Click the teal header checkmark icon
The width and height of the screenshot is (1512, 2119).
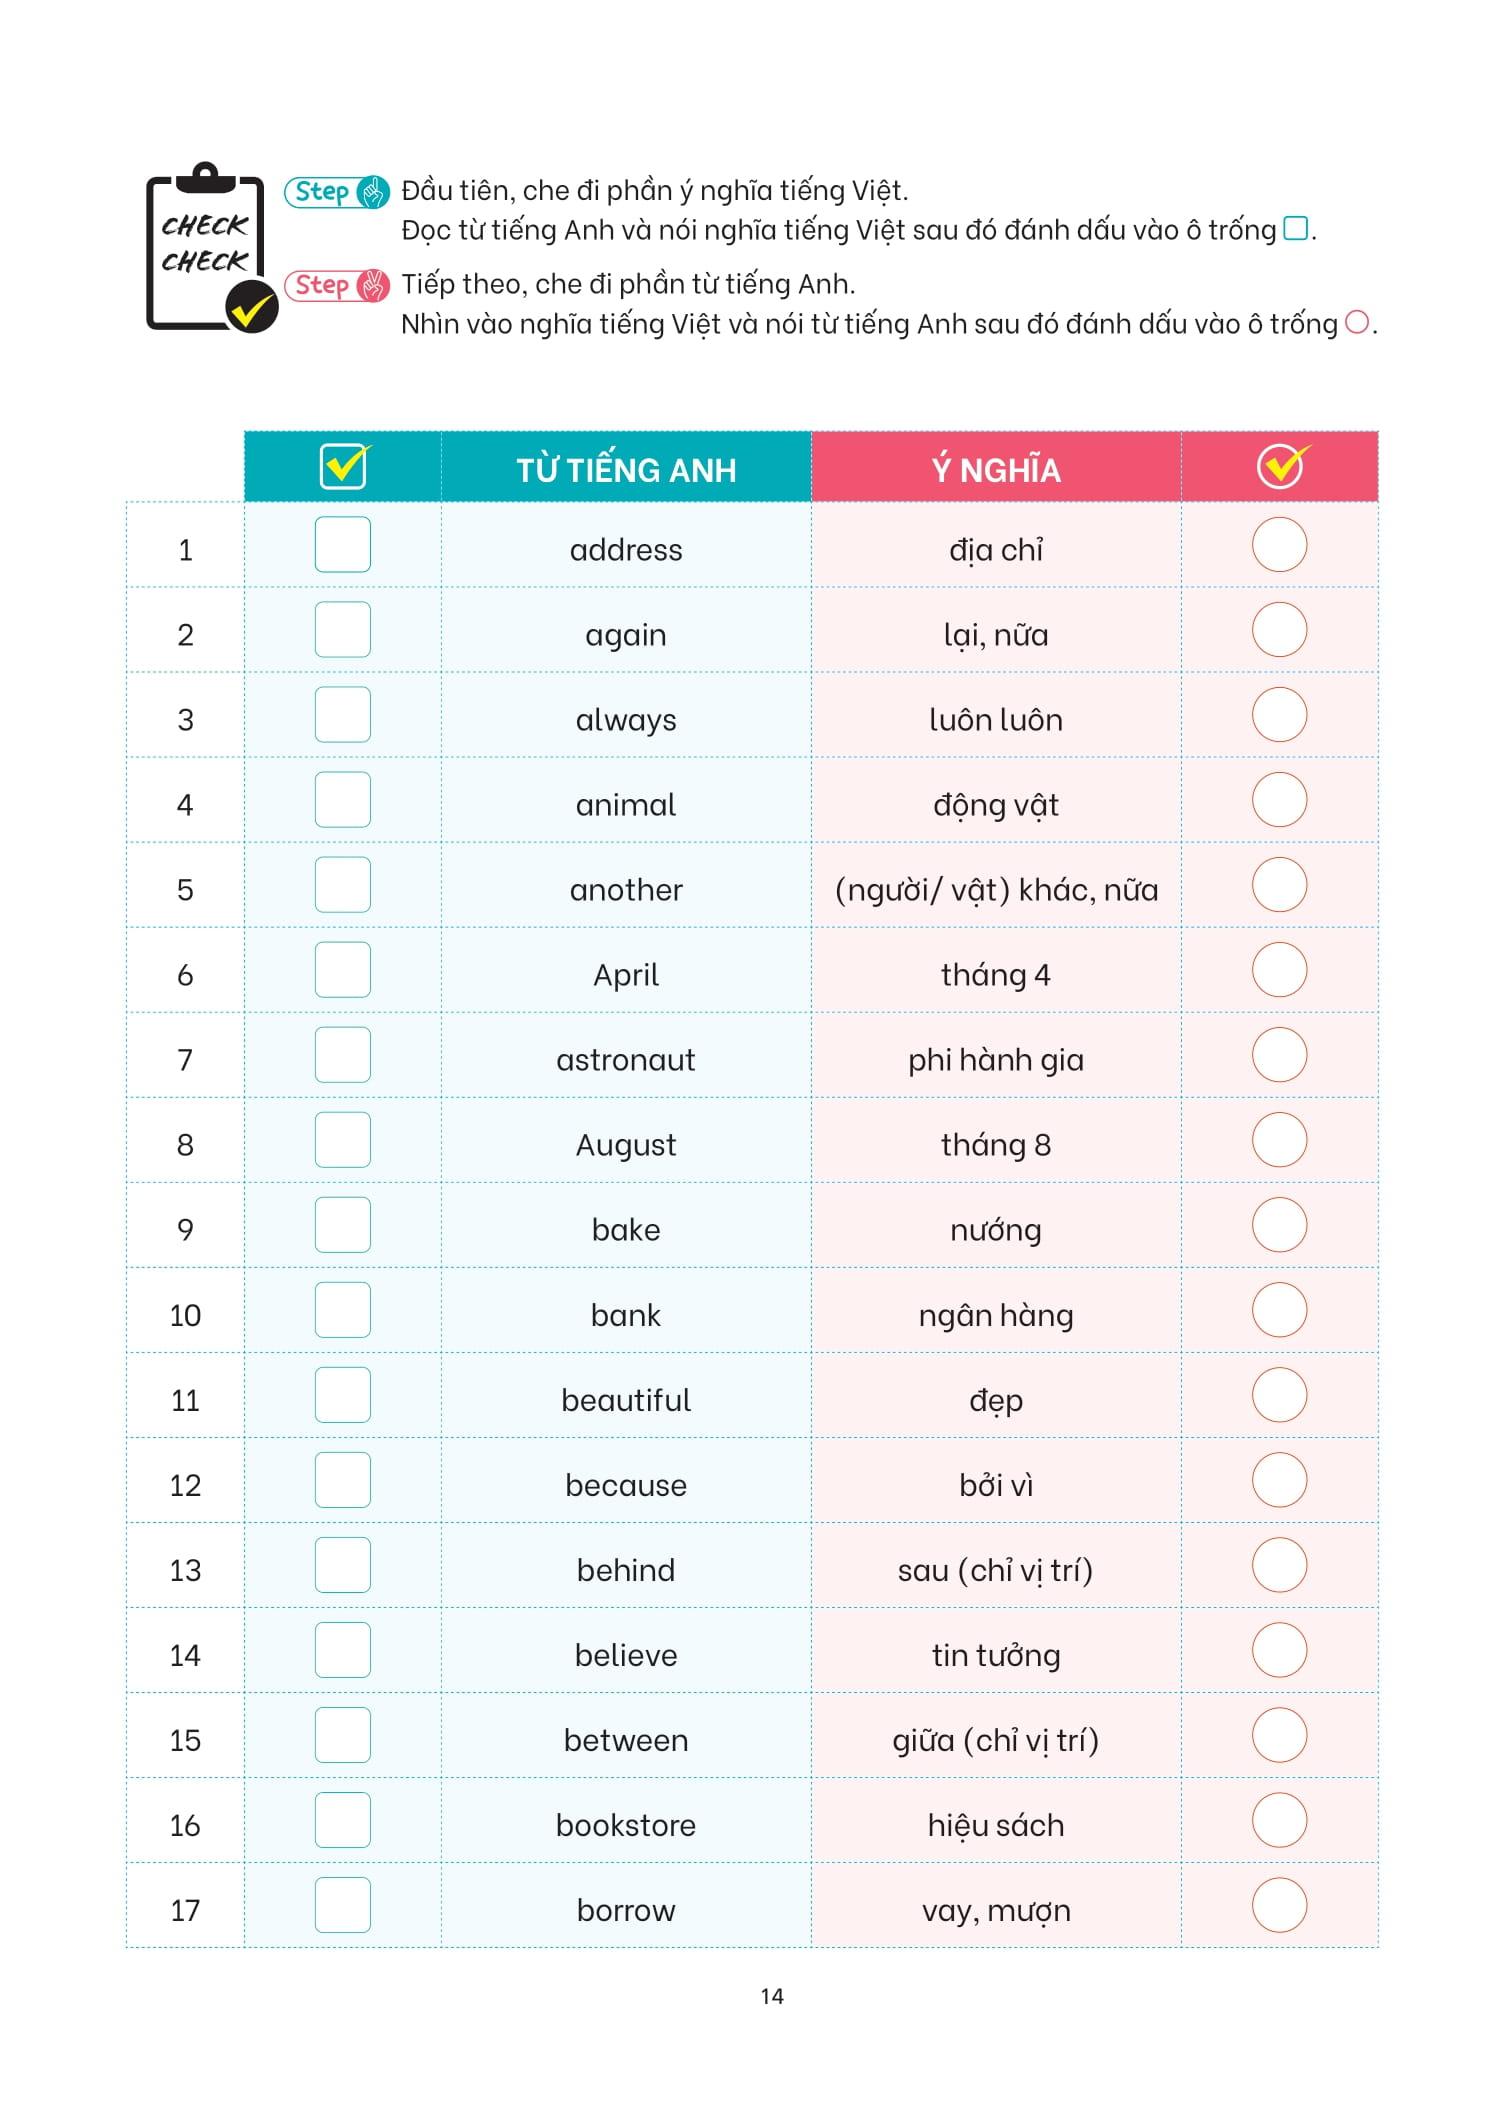pos(345,467)
